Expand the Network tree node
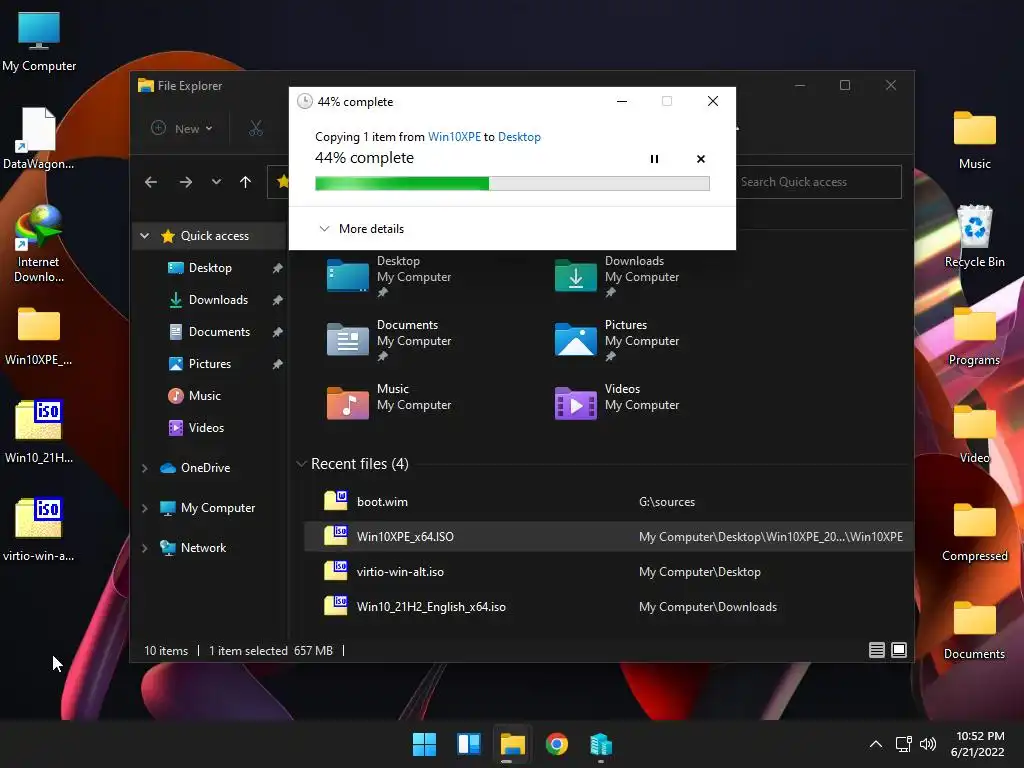This screenshot has height=768, width=1024. 144,547
